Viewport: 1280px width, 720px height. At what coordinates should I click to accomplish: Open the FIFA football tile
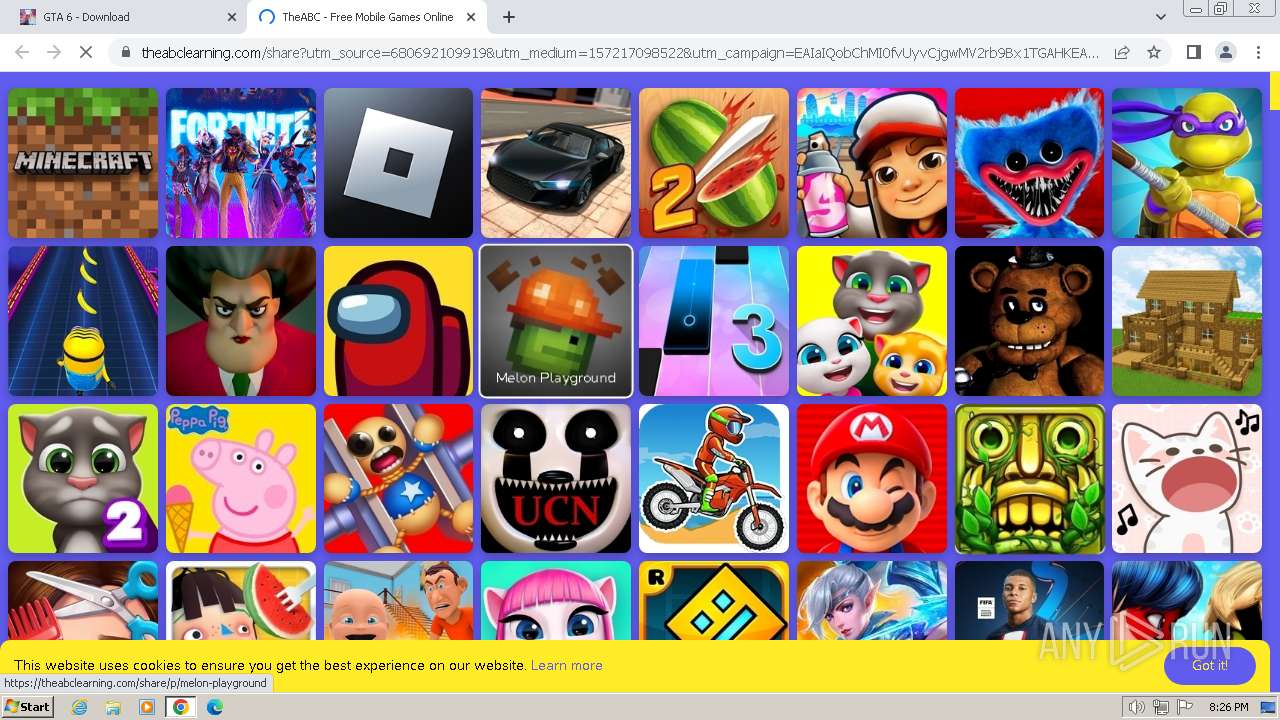click(1029, 600)
